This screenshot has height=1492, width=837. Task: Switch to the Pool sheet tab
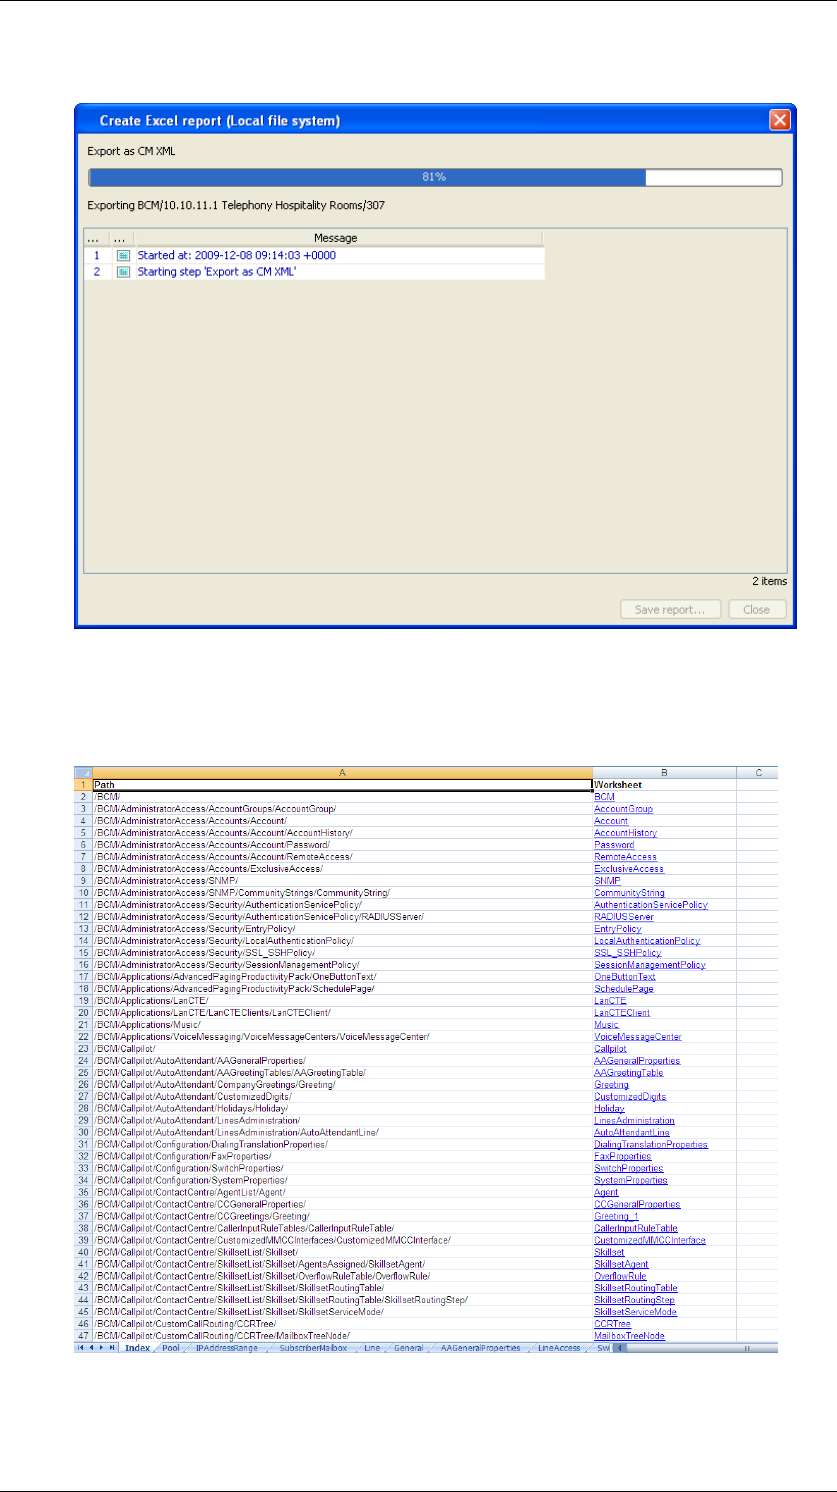click(171, 1348)
